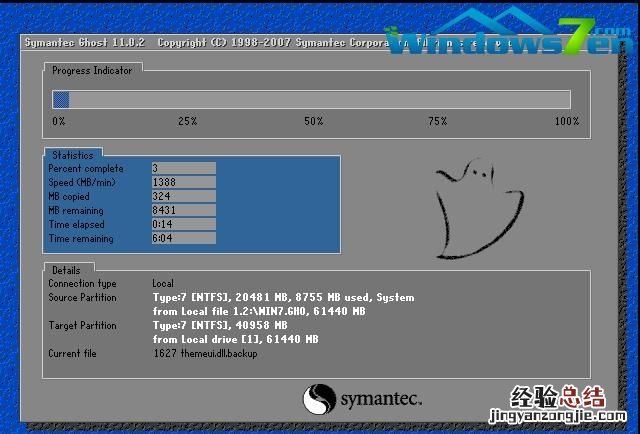This screenshot has height=434, width=640.
Task: Click the Statistics panel header
Action: [x=72, y=155]
